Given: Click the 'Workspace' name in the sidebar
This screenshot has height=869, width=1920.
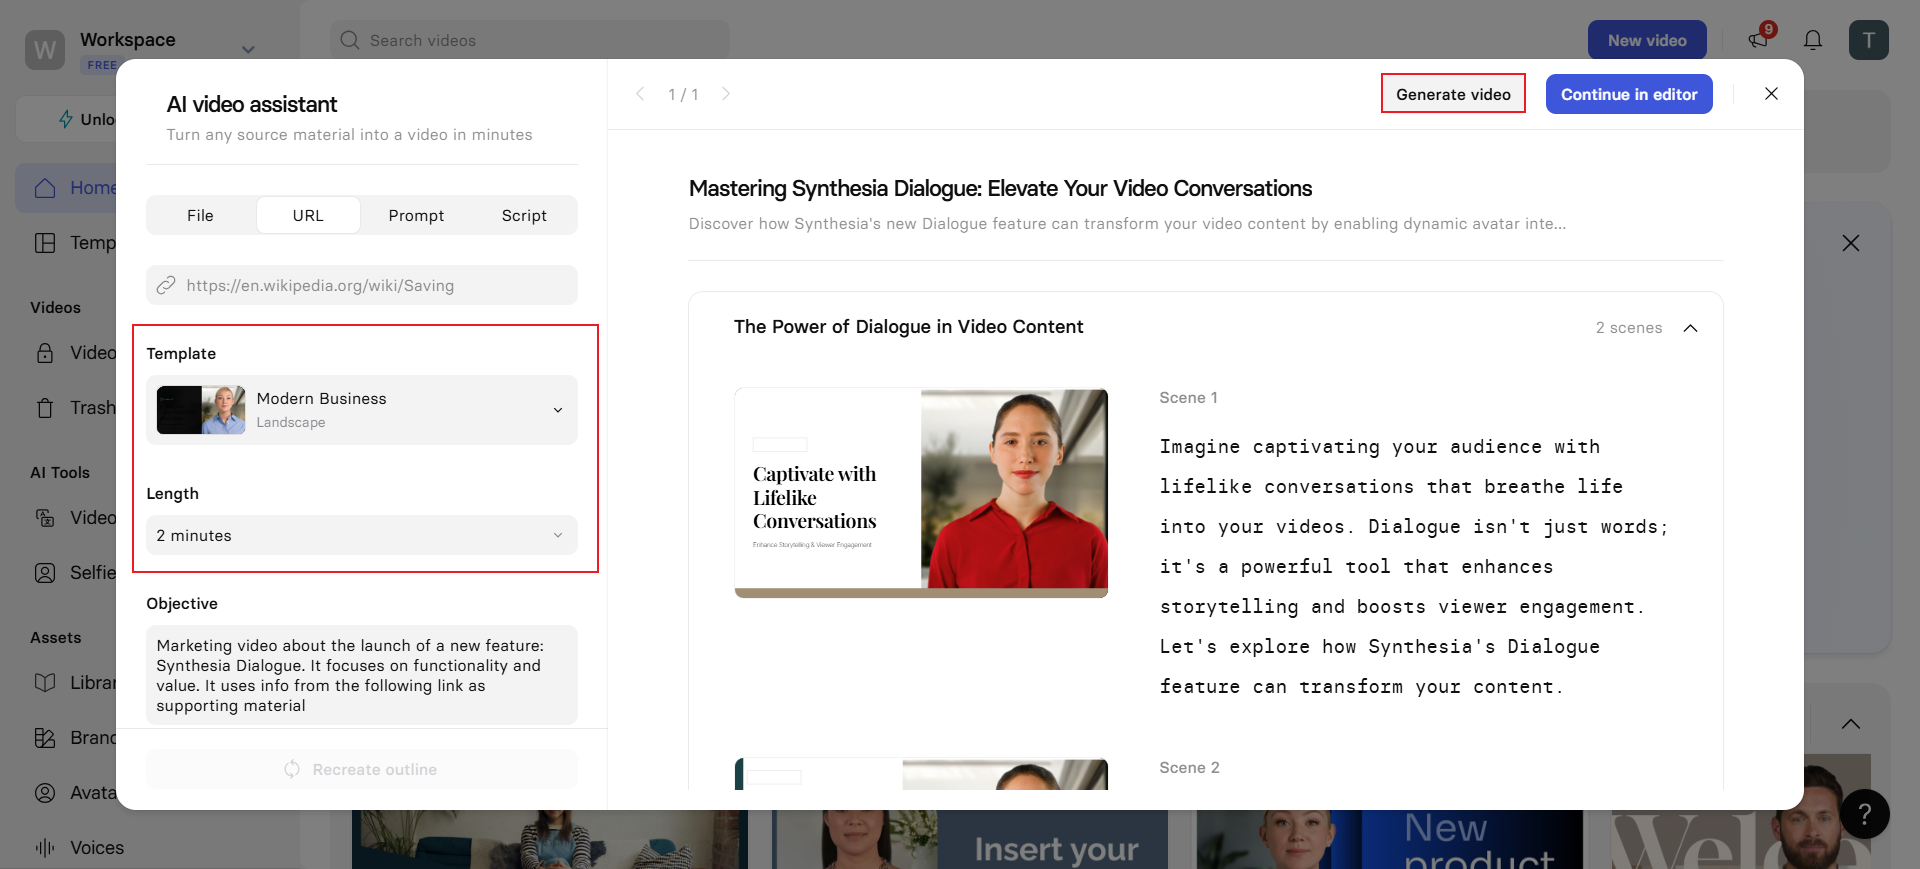Looking at the screenshot, I should [x=128, y=39].
